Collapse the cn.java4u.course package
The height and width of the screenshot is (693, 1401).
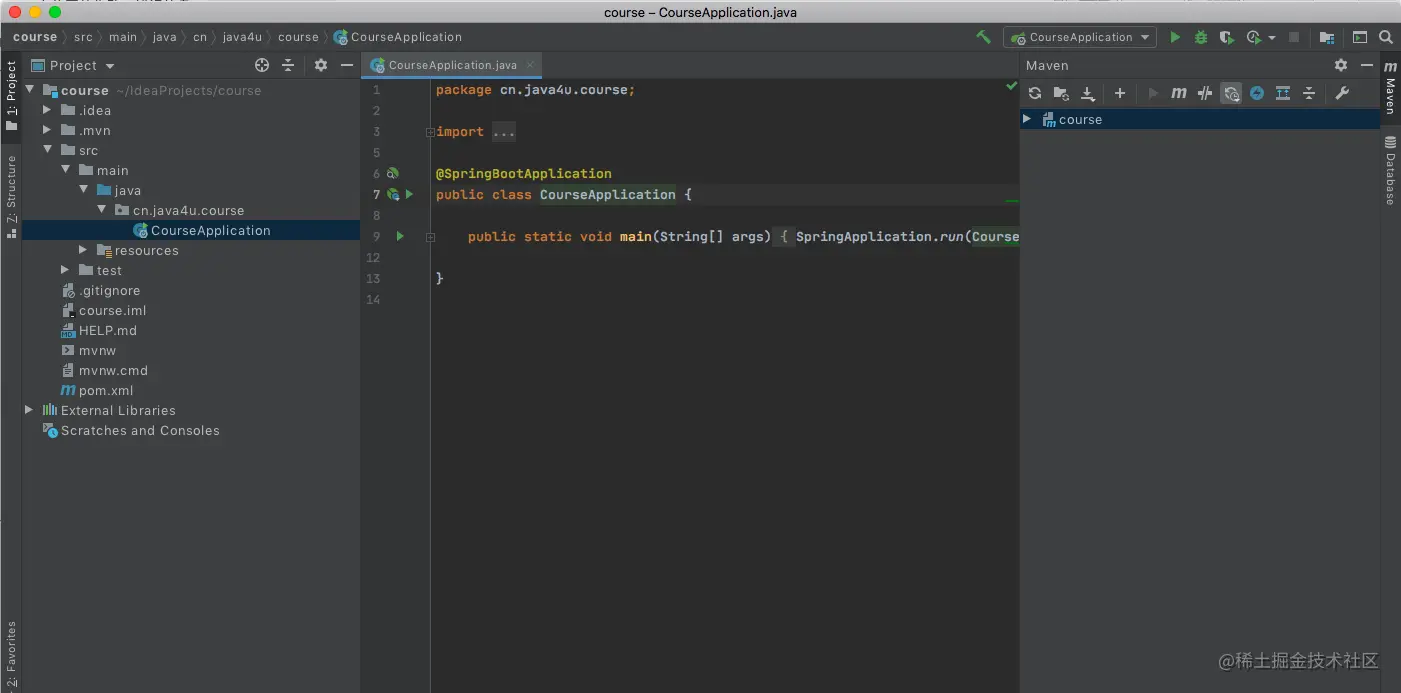tap(101, 209)
